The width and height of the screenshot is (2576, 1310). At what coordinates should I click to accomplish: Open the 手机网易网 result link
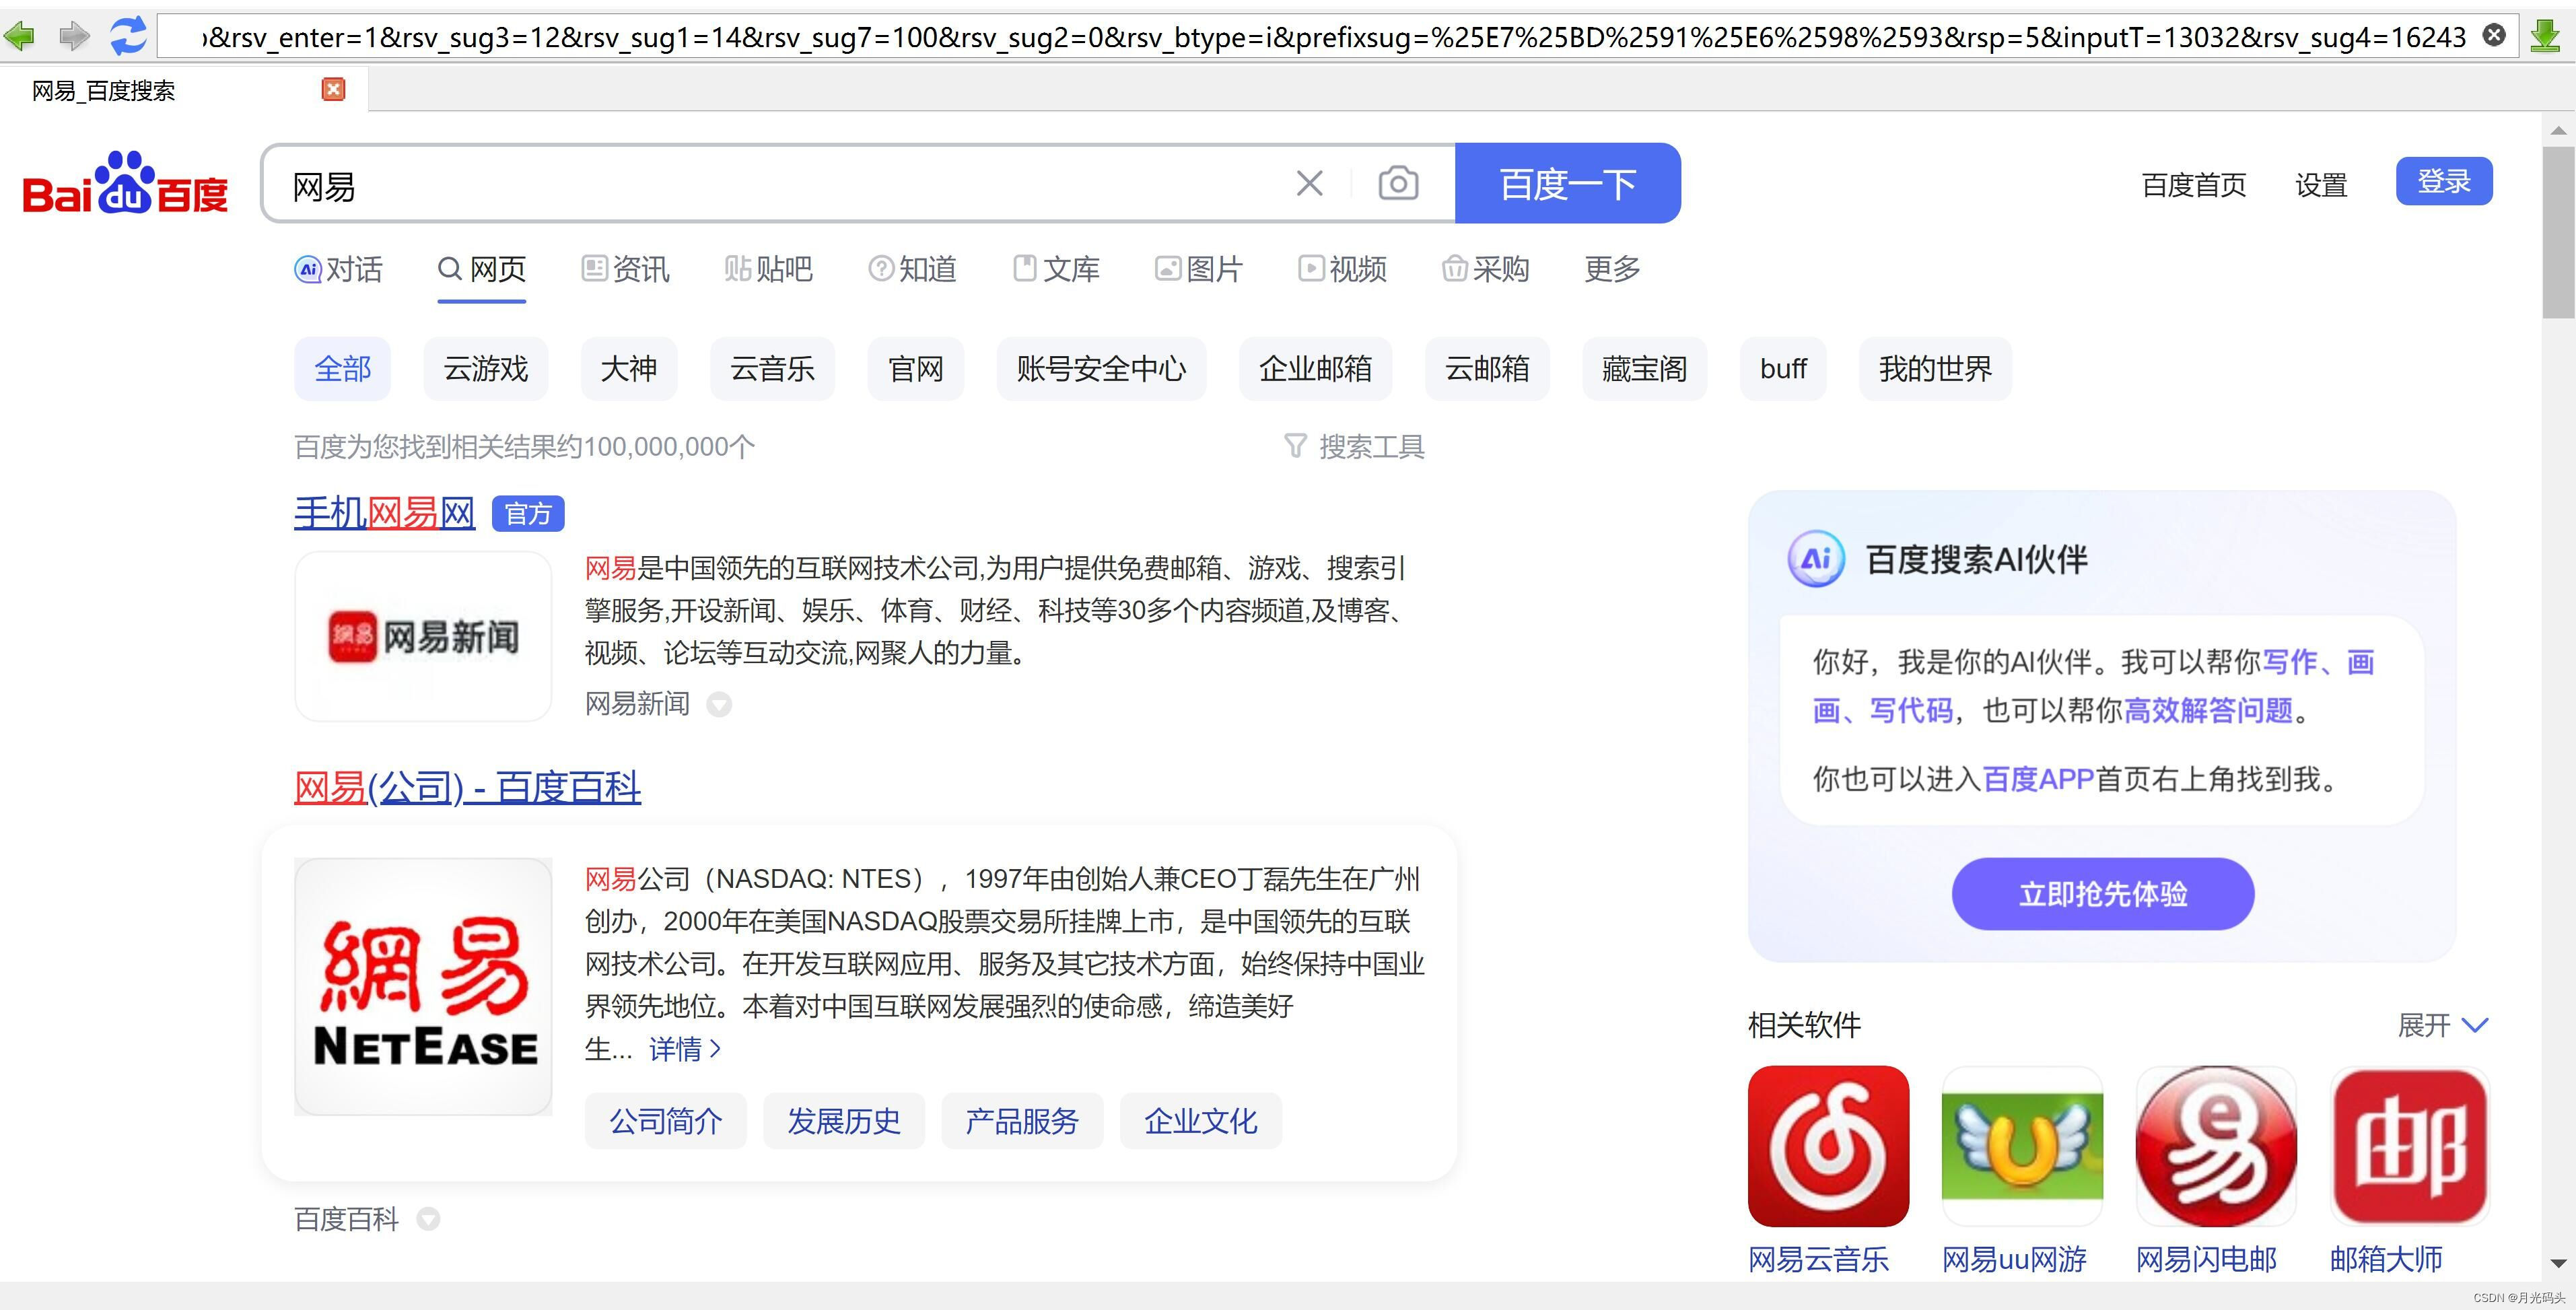click(x=384, y=513)
